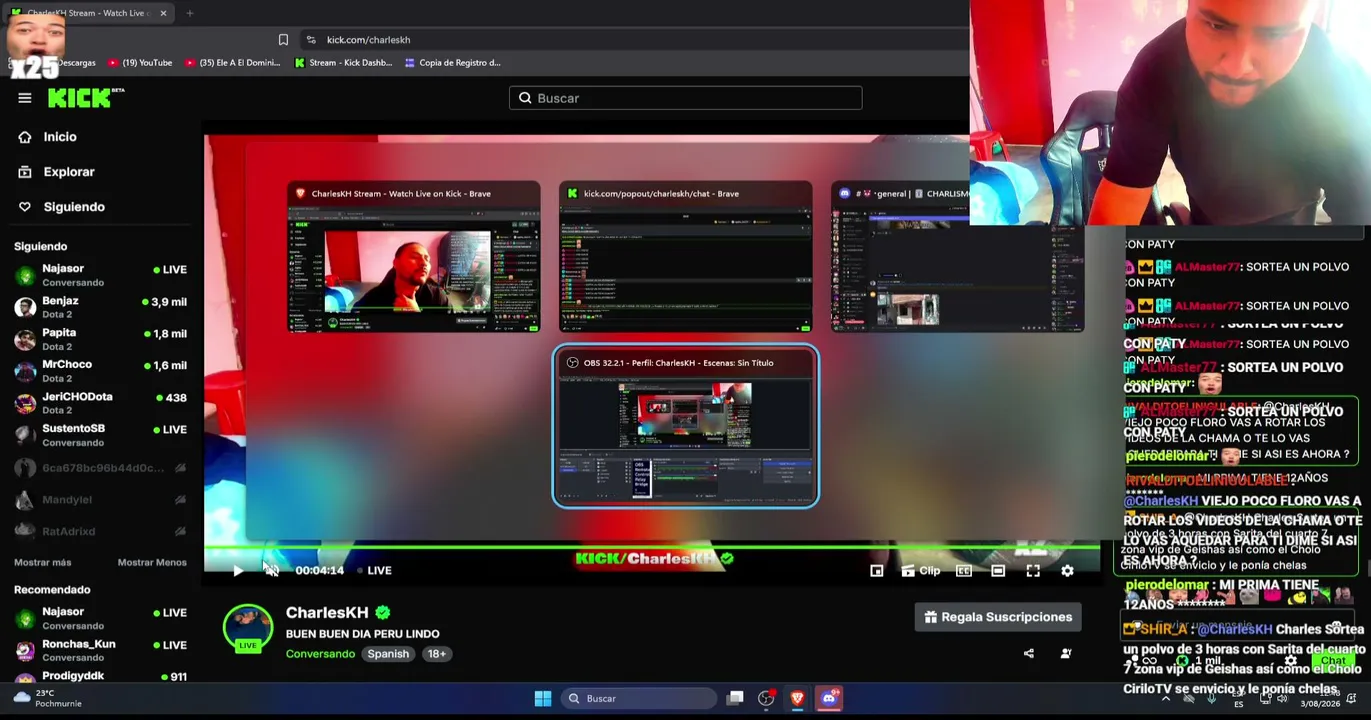Open the Kick hamburger sidebar menu

pos(25,98)
